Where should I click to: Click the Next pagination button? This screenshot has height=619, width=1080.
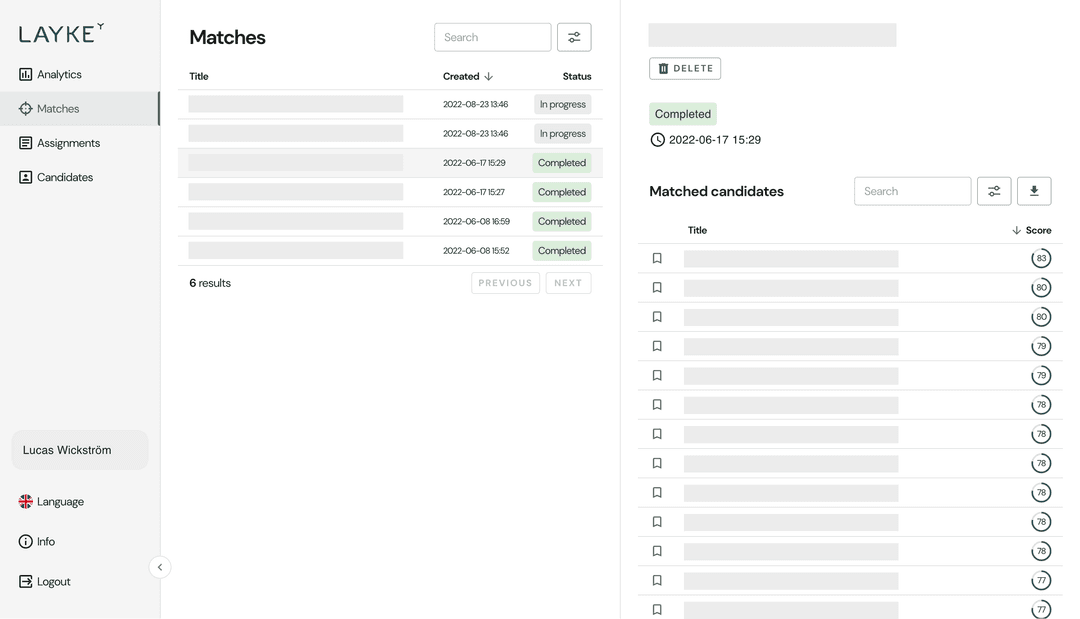click(568, 283)
